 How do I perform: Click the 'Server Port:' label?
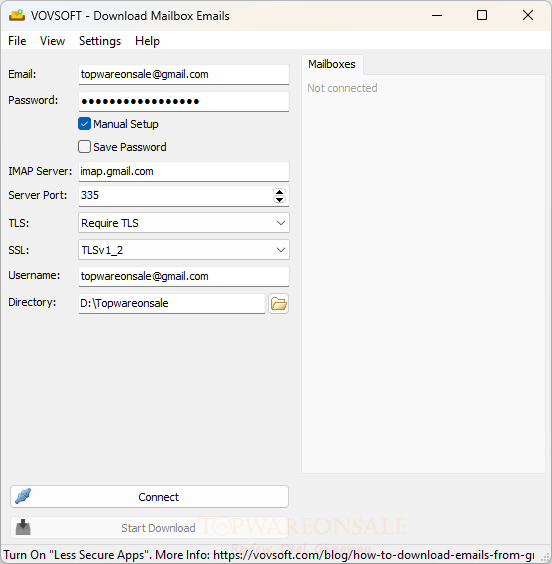click(38, 195)
